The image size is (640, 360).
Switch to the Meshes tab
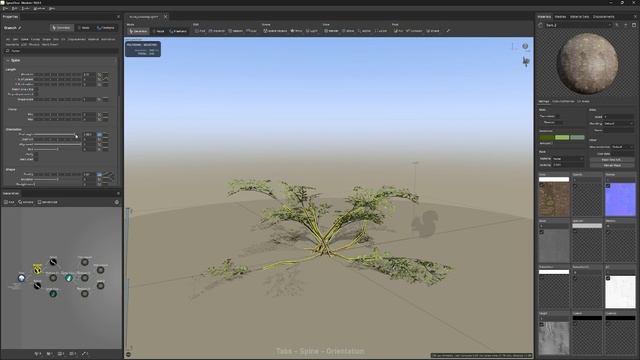560,17
